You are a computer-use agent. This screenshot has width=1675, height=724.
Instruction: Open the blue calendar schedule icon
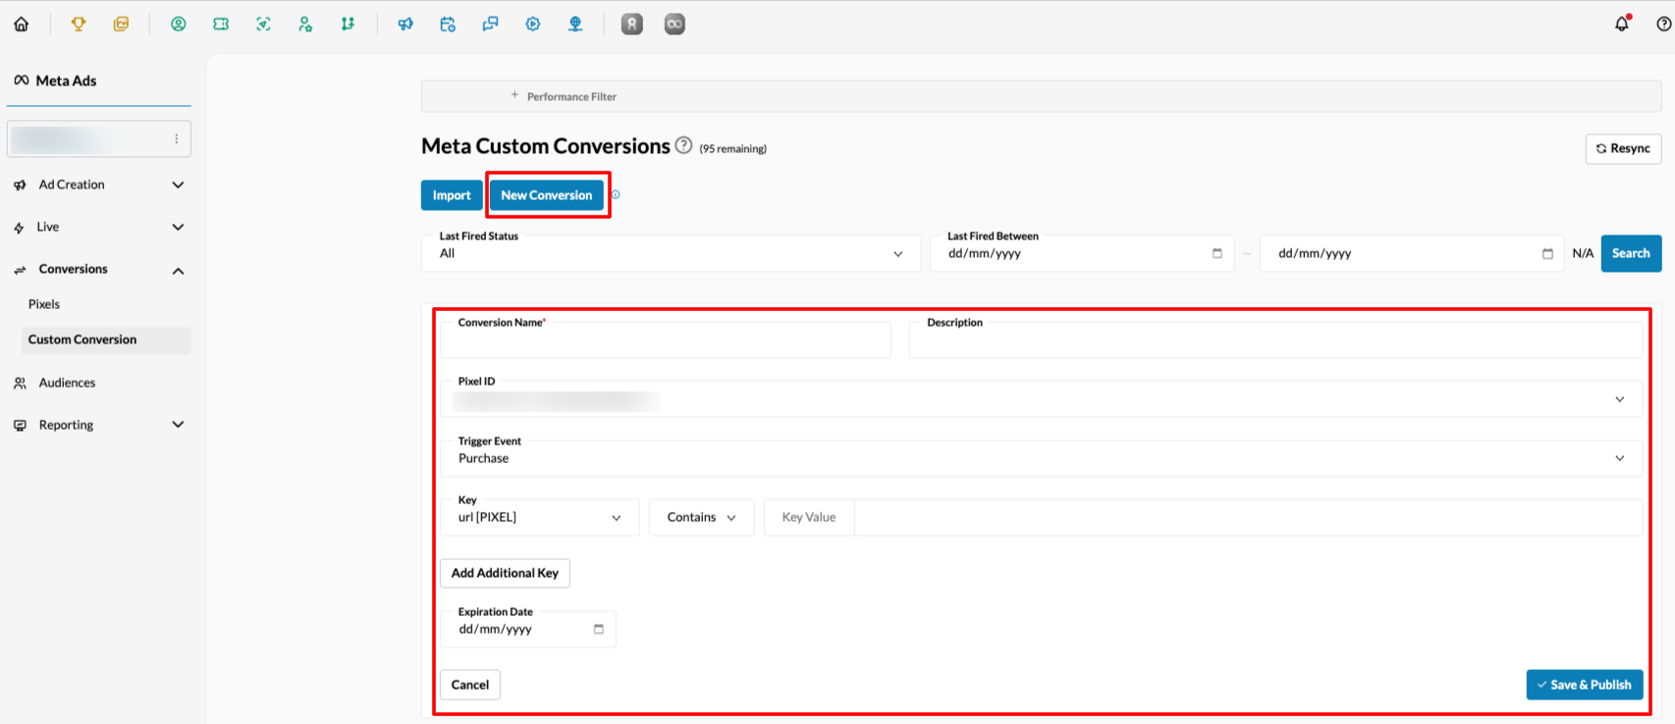pos(448,24)
